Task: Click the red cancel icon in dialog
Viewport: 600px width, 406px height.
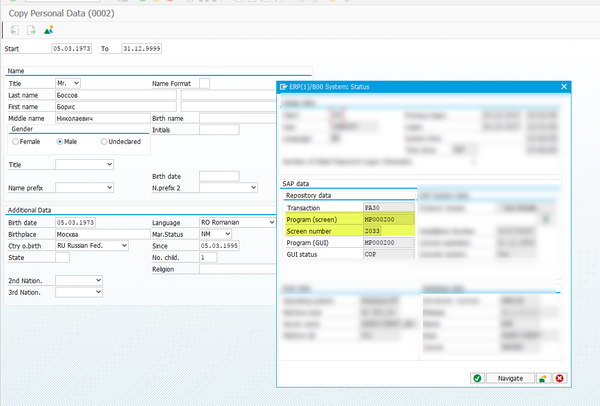Action: point(559,378)
